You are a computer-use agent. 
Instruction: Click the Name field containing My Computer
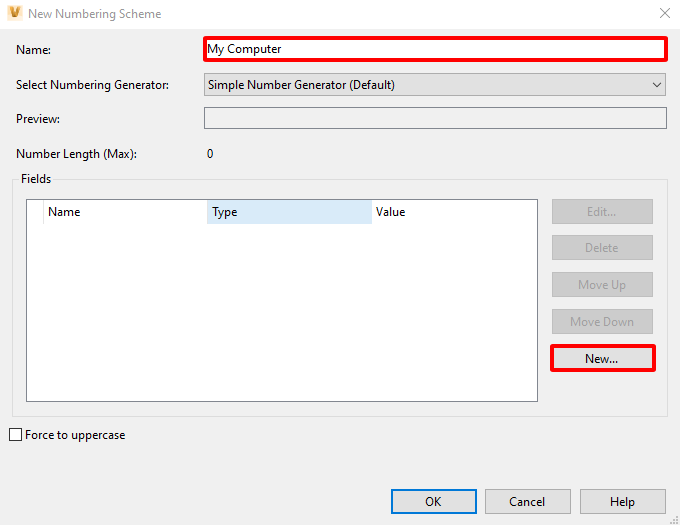pos(435,49)
